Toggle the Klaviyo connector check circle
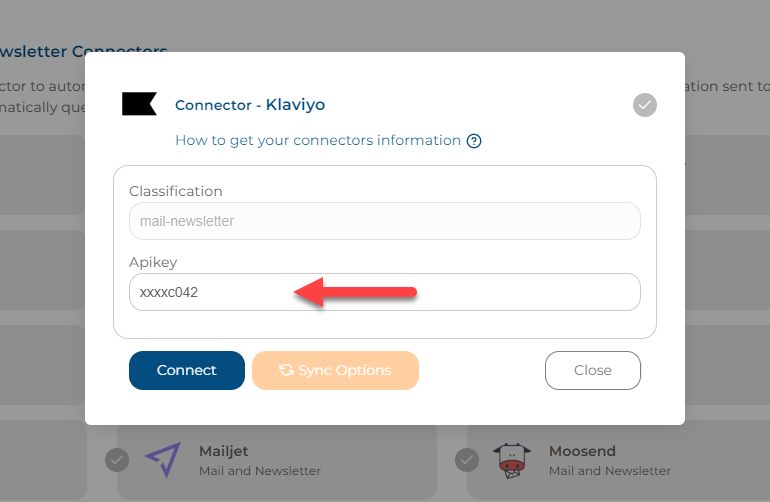 point(645,105)
